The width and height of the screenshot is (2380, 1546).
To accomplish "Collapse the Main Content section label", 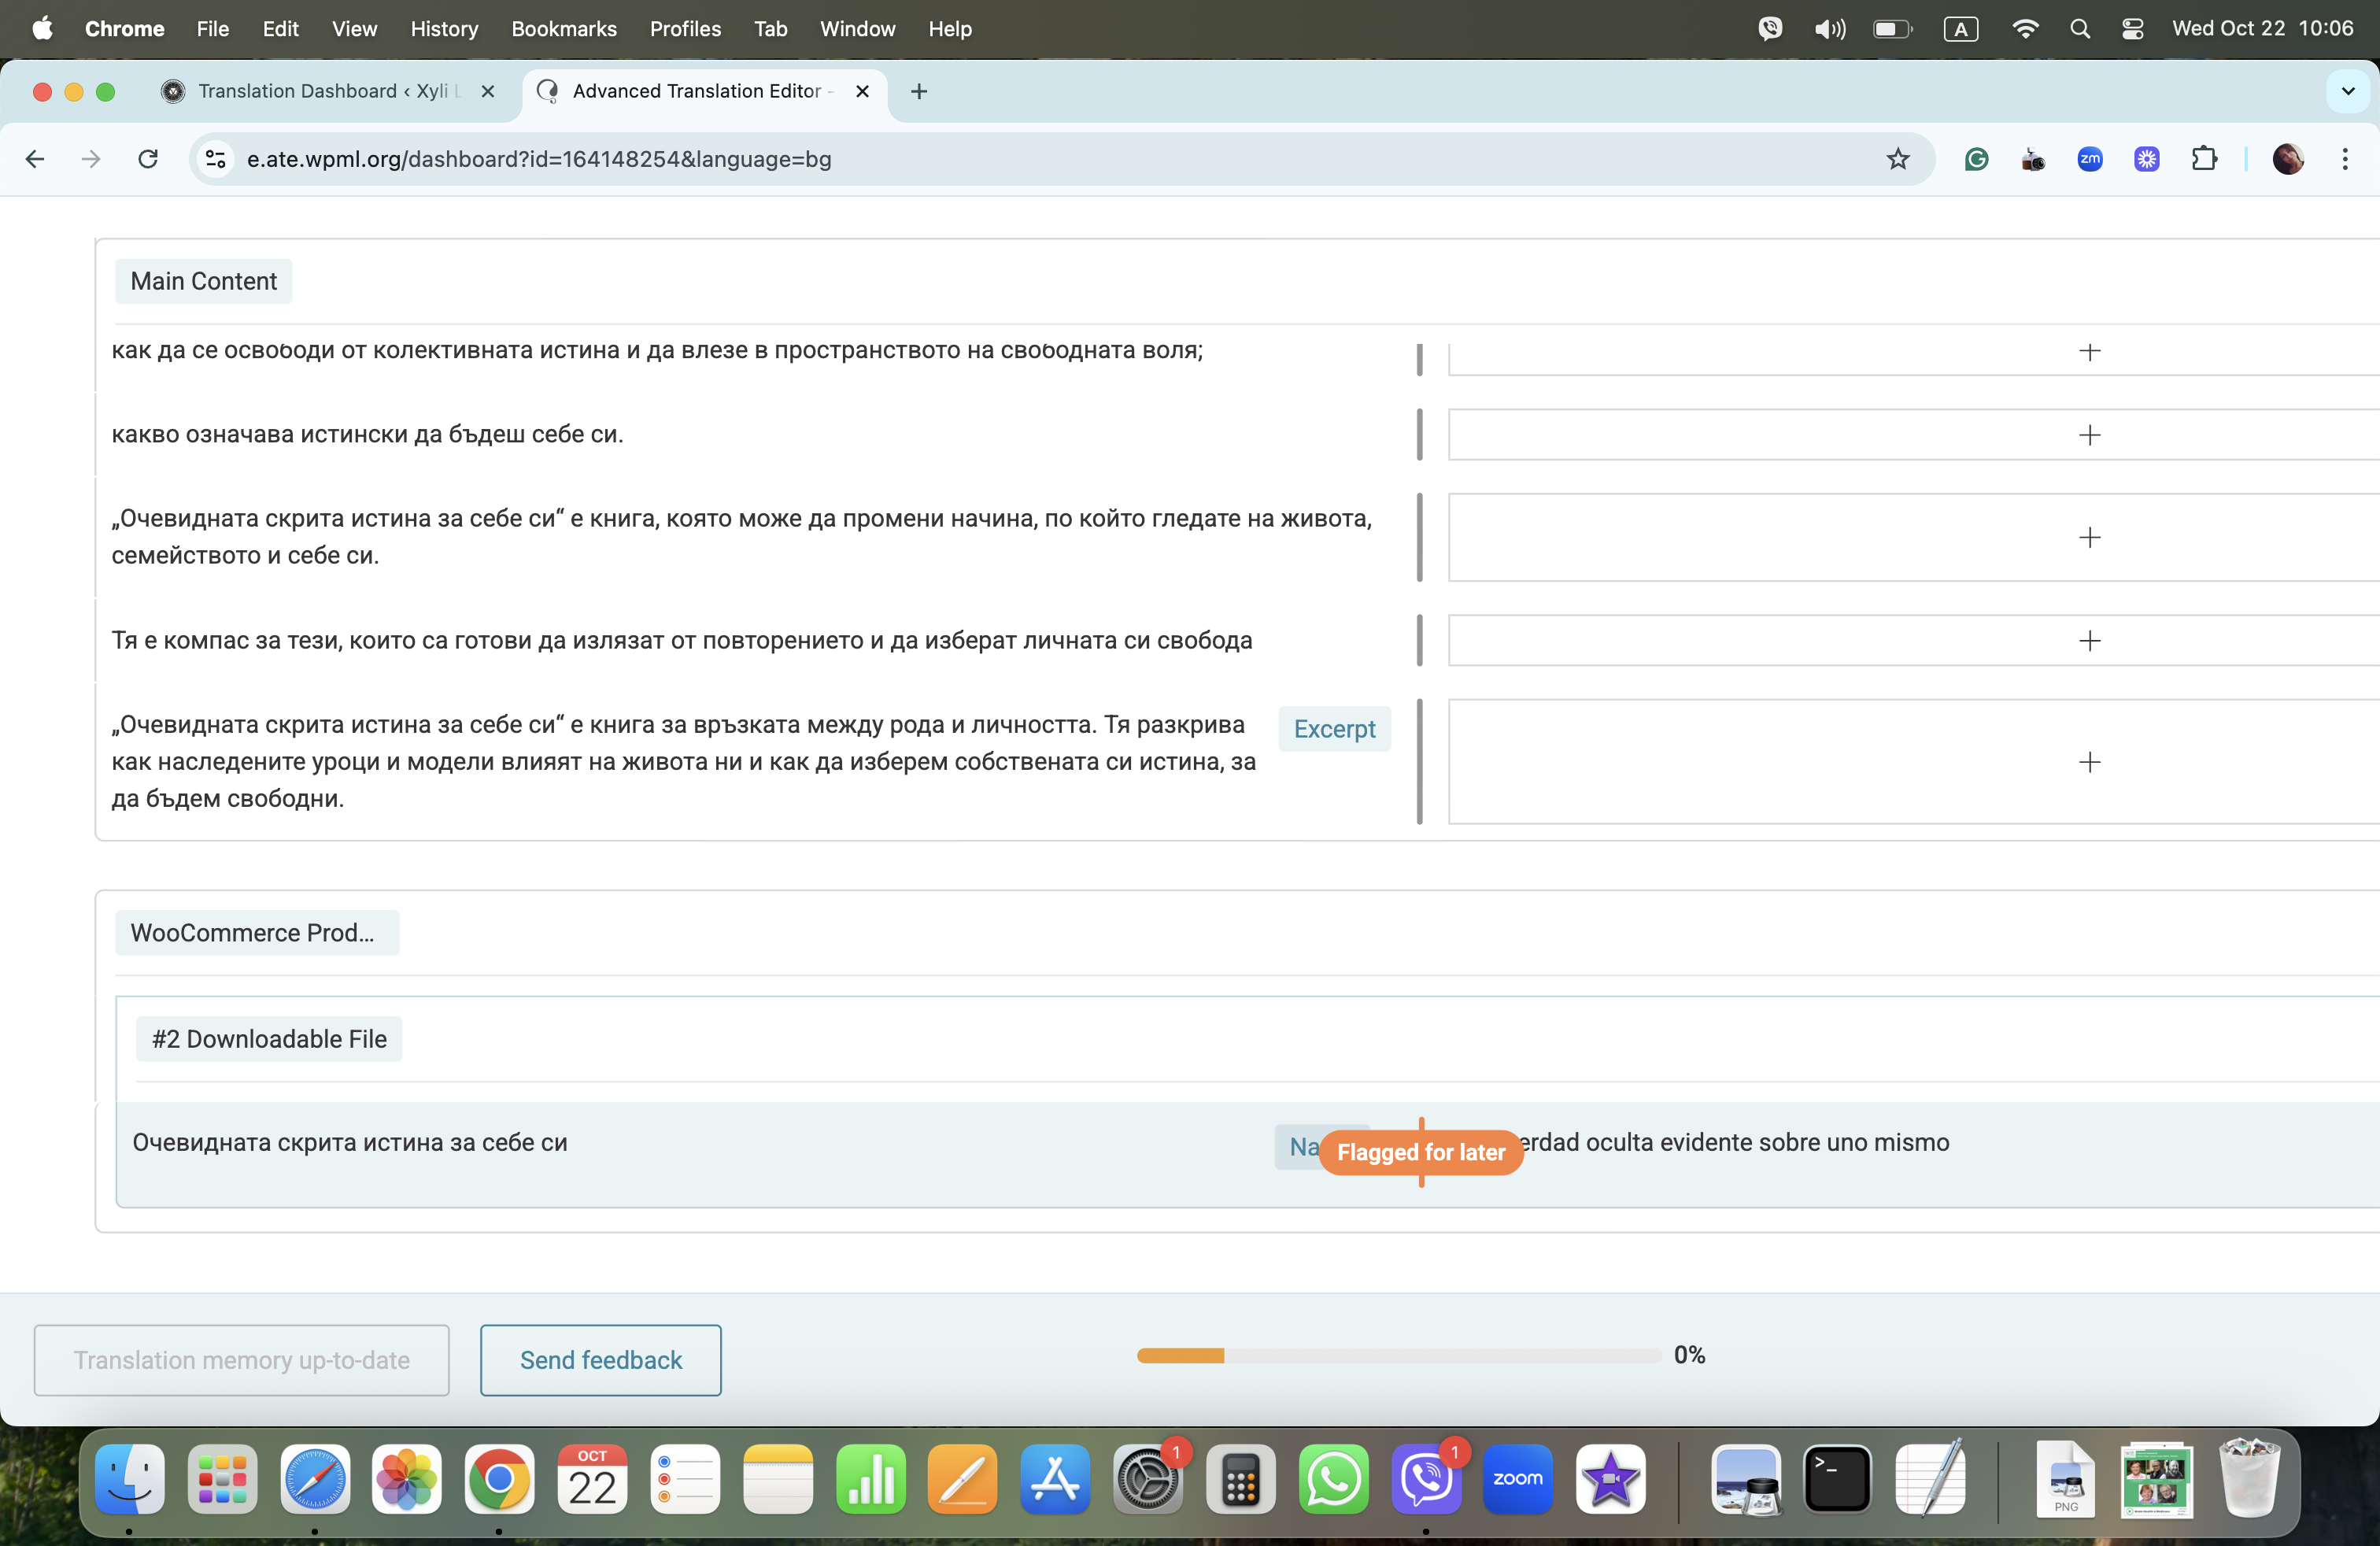I will (204, 281).
